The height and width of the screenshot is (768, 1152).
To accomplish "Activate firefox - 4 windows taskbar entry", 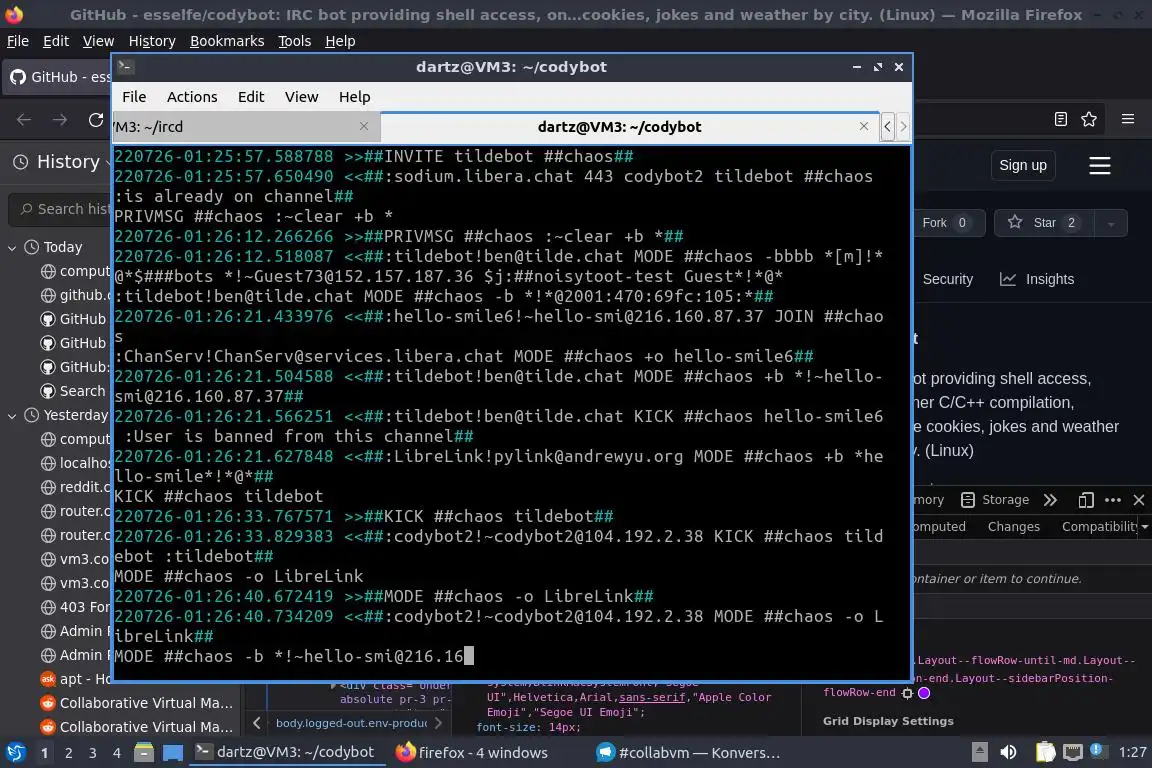I will click(x=472, y=753).
